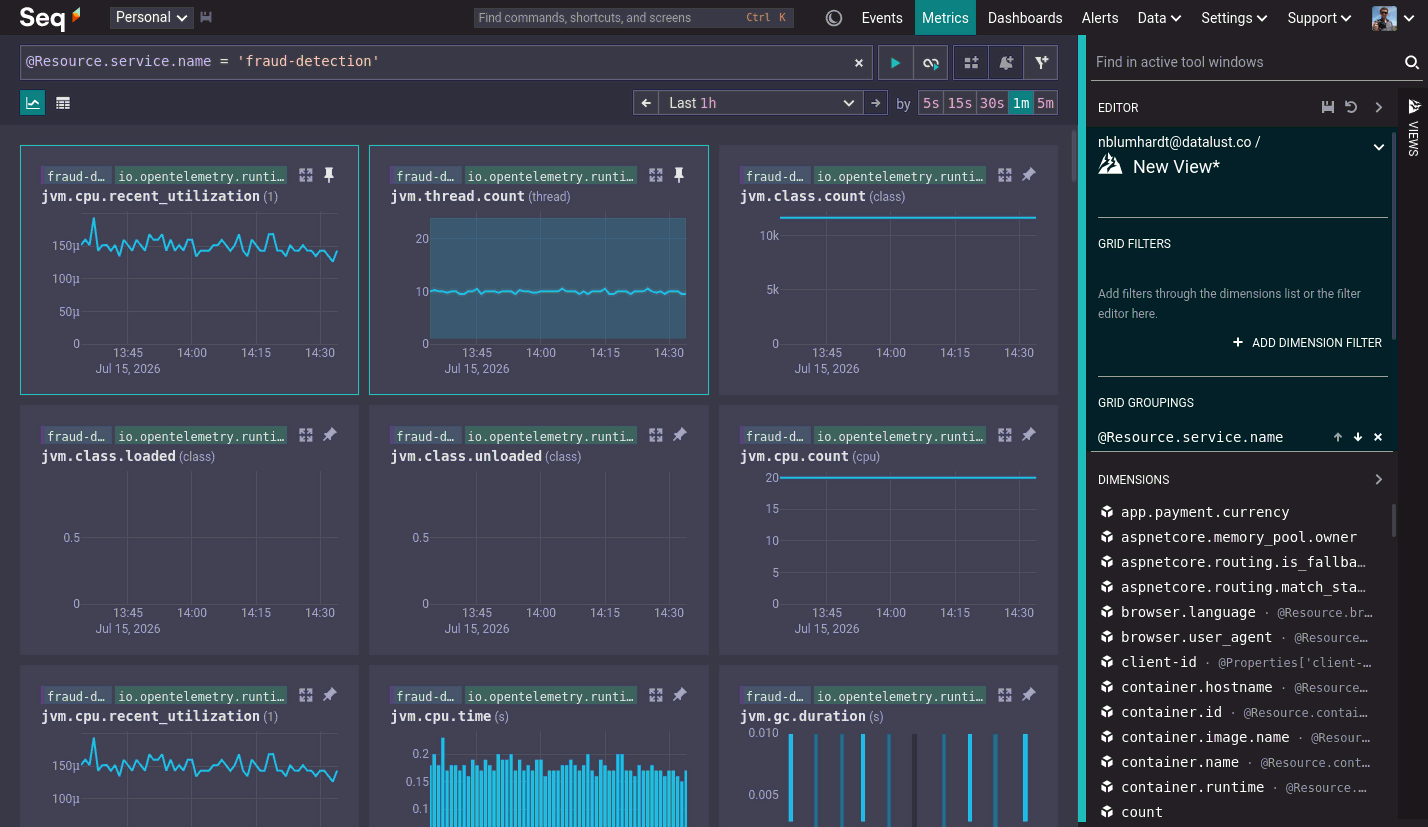Open the Dashboards tab
The width and height of the screenshot is (1428, 827).
coord(1025,18)
